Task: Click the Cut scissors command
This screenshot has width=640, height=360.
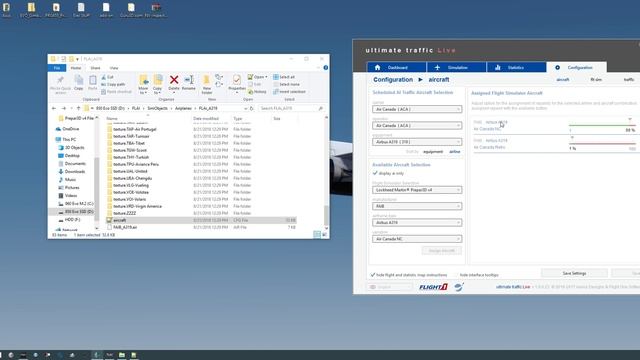Action: pyautogui.click(x=107, y=77)
